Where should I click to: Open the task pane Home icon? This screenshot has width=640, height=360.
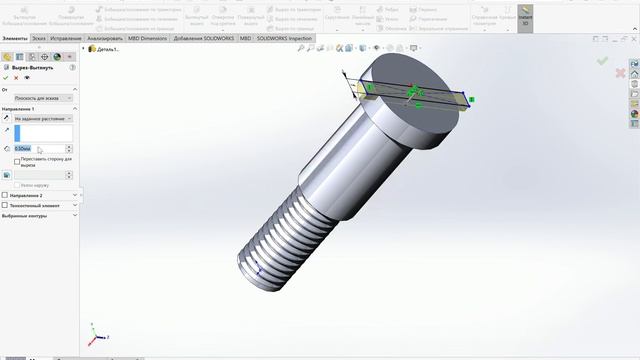[634, 74]
